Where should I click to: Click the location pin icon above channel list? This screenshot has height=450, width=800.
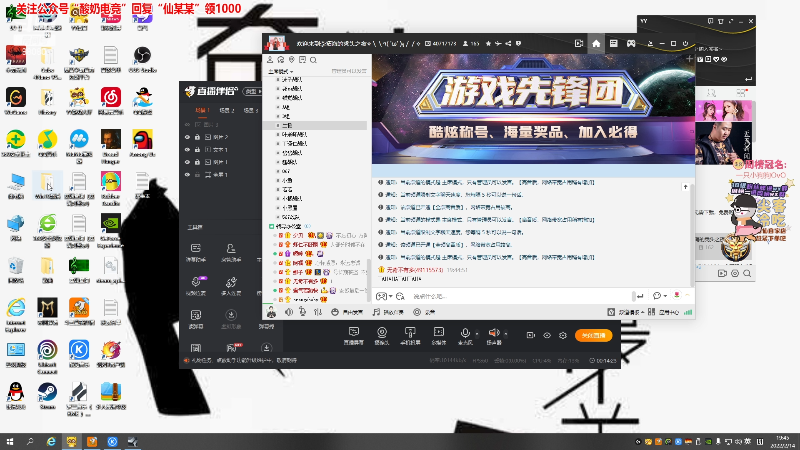pyautogui.click(x=291, y=60)
